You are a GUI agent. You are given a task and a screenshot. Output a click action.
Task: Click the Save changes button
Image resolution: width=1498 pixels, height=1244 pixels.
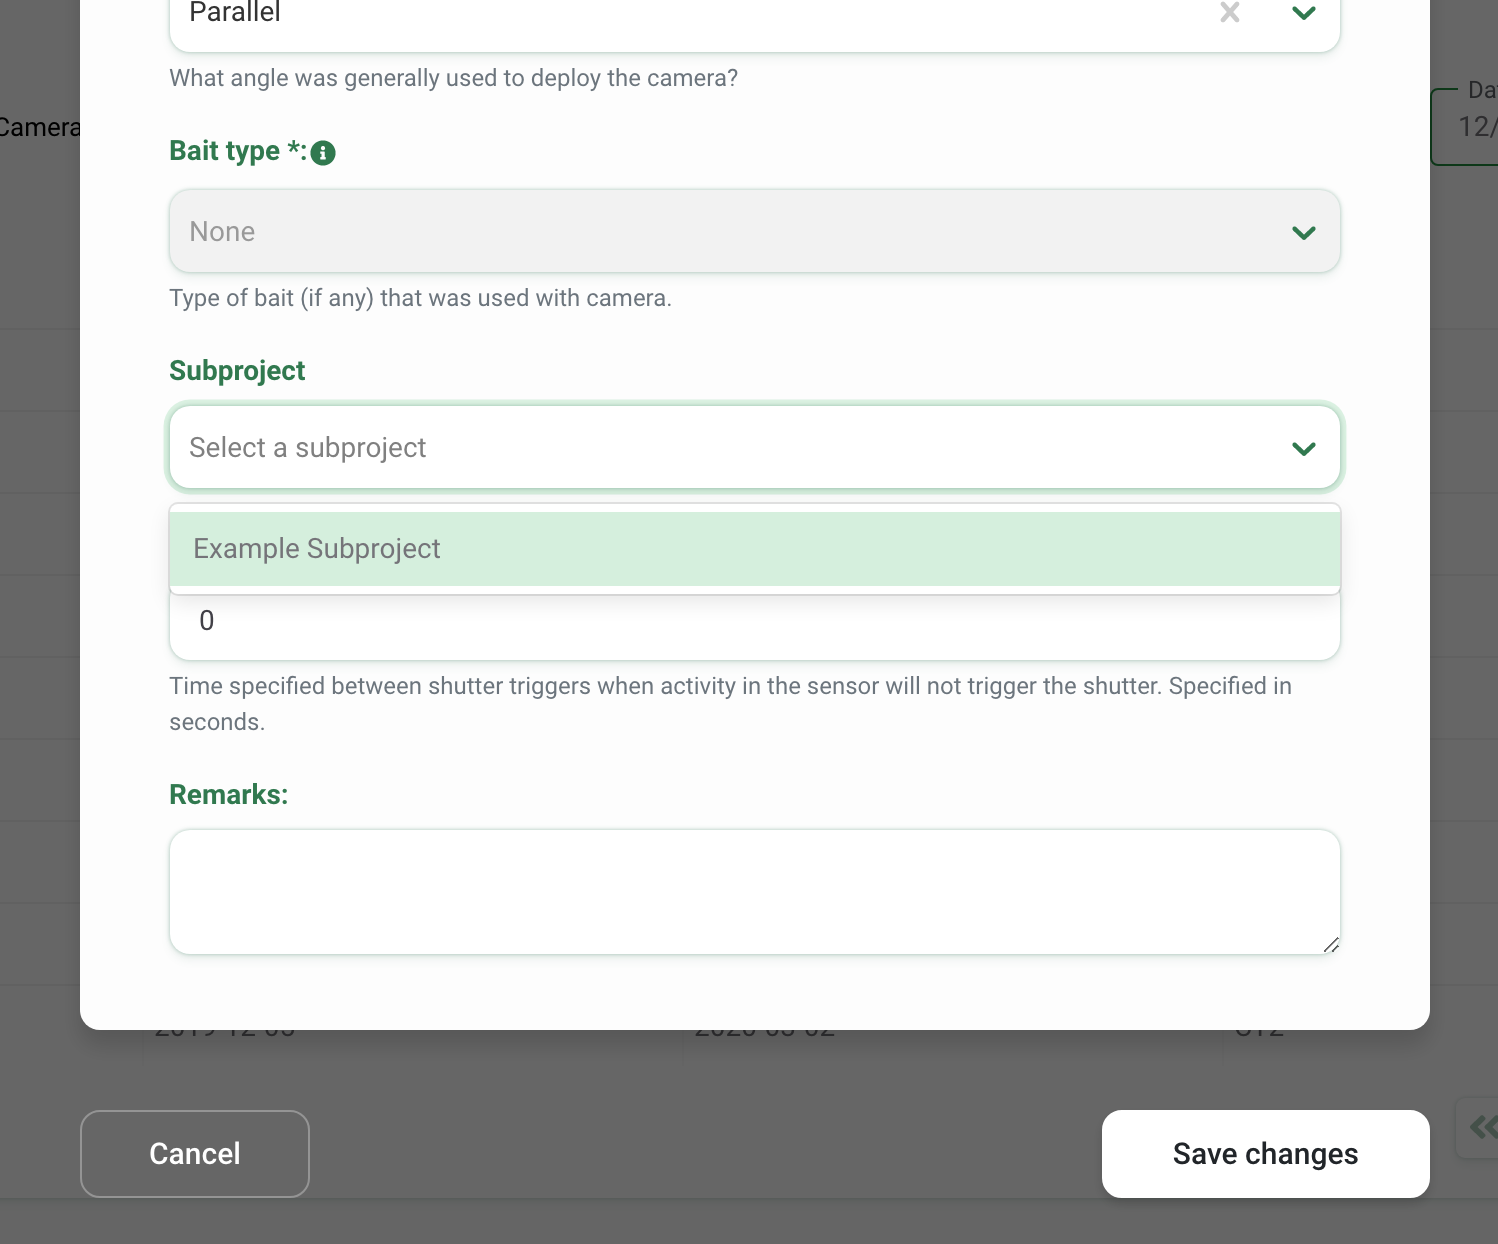pos(1266,1154)
